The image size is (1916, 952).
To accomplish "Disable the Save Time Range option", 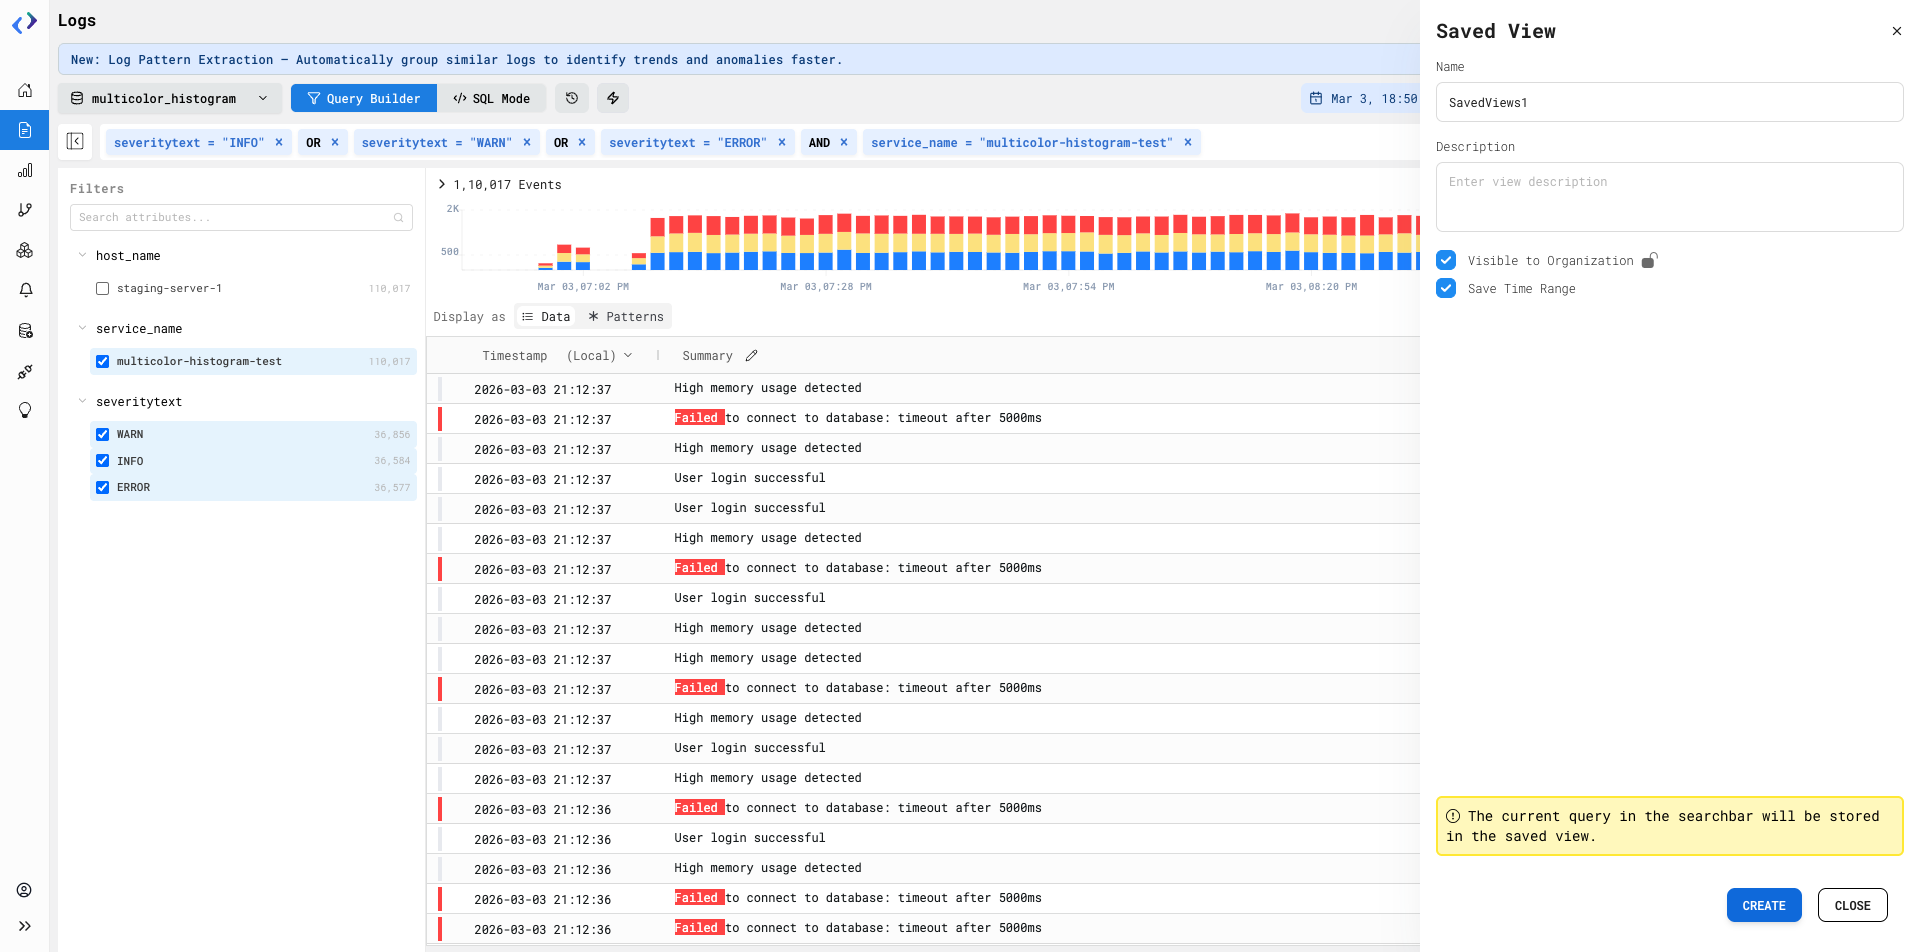I will coord(1446,288).
